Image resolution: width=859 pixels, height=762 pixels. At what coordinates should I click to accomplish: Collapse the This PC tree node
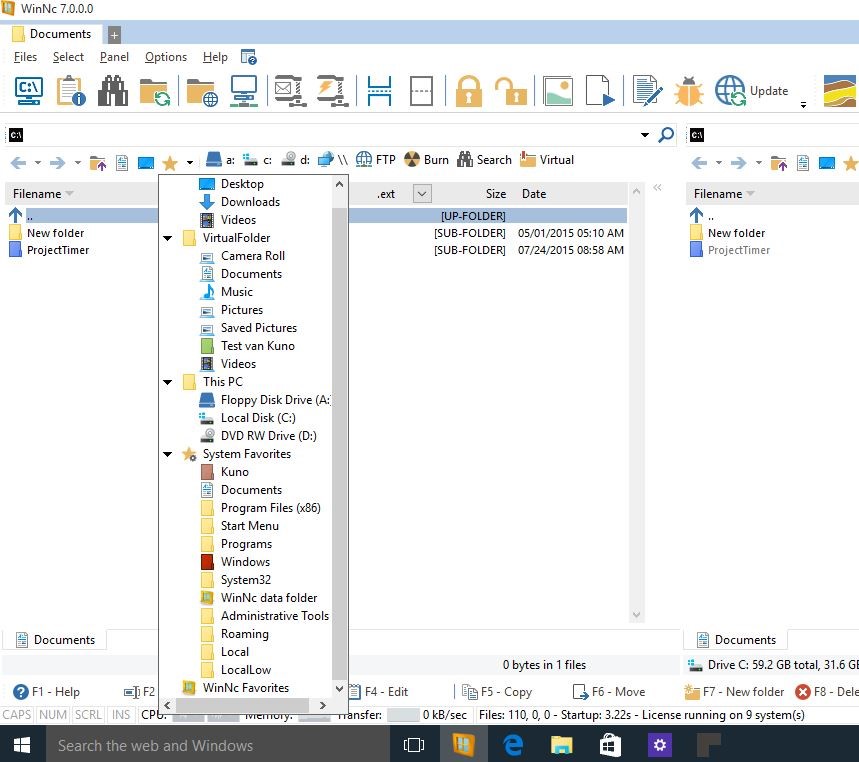[x=168, y=382]
